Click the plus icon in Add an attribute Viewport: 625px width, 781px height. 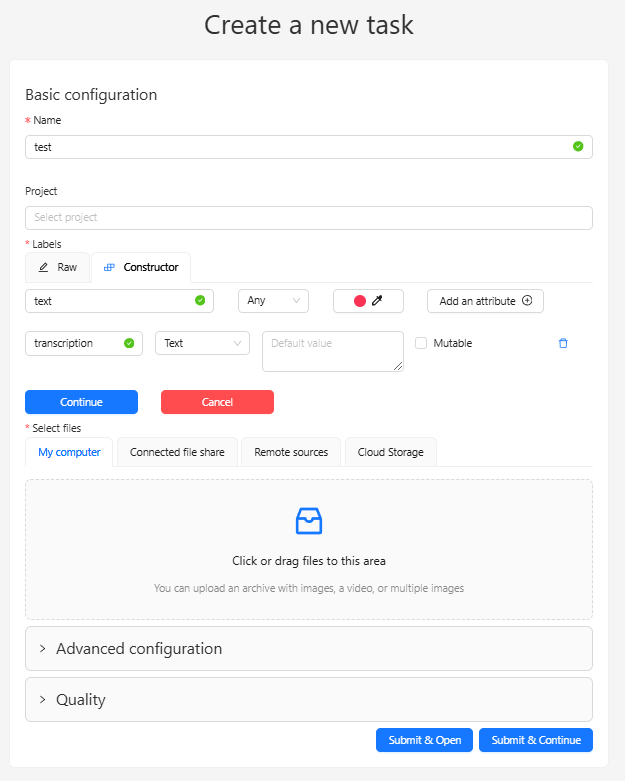527,300
